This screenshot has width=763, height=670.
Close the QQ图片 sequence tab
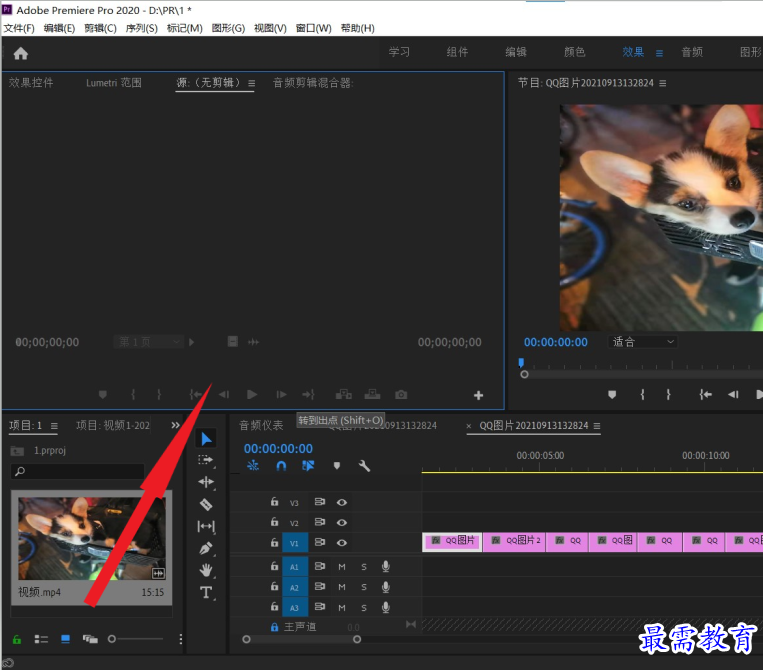[469, 426]
